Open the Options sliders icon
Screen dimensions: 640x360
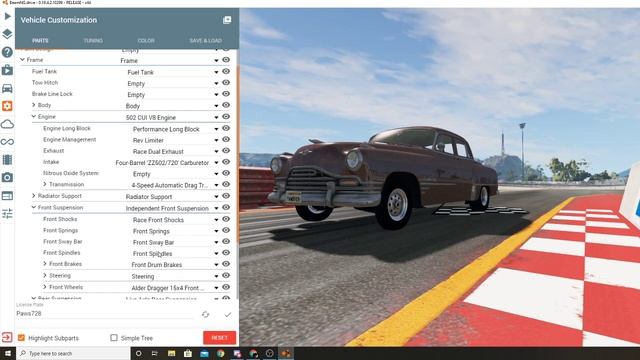(7, 213)
